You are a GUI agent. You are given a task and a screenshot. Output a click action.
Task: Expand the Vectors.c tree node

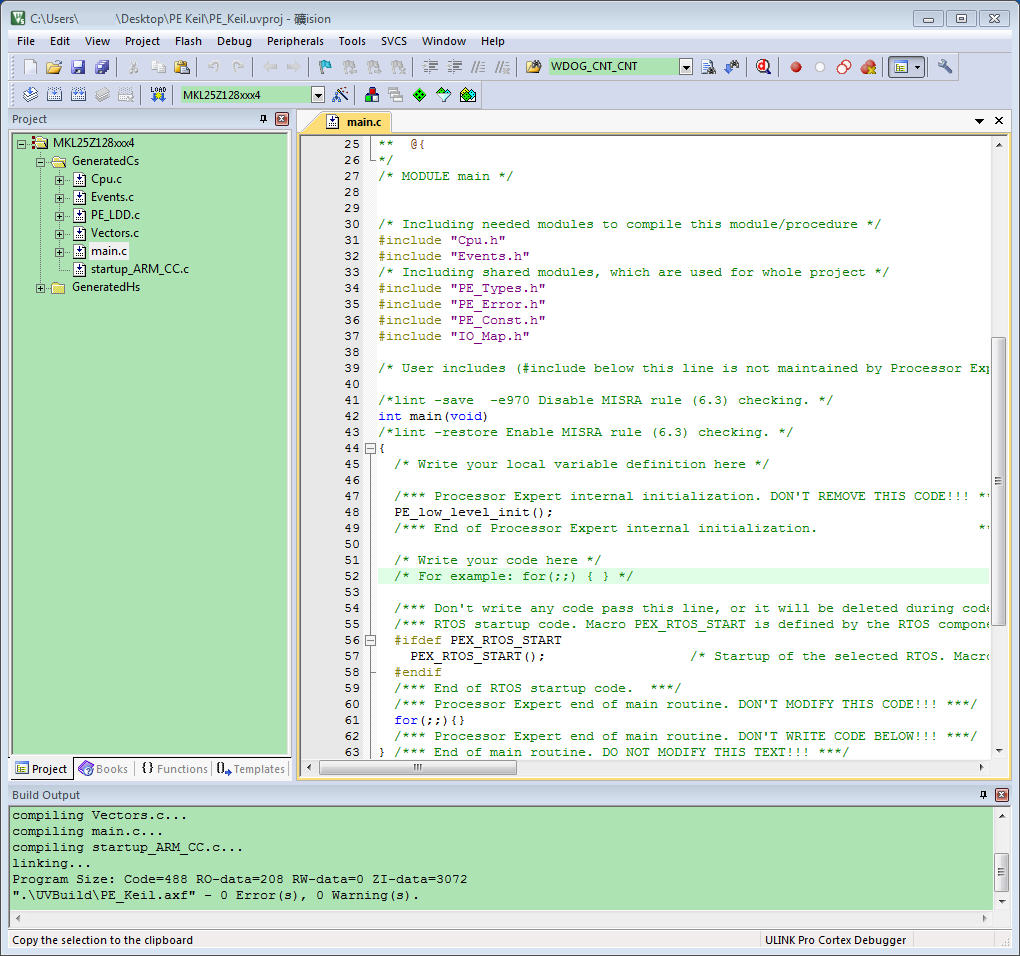click(59, 234)
